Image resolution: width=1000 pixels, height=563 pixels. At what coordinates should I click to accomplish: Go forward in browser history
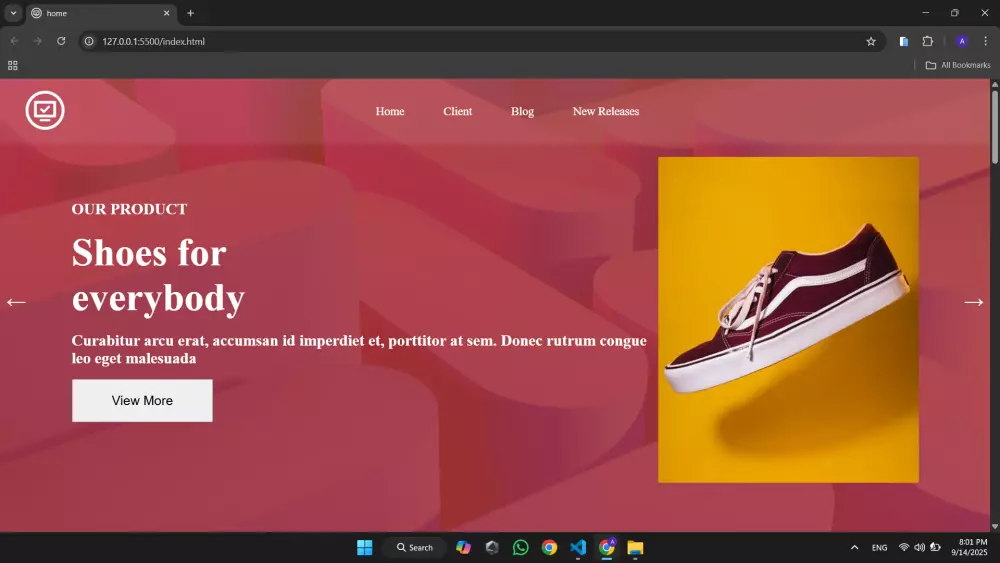[x=38, y=41]
